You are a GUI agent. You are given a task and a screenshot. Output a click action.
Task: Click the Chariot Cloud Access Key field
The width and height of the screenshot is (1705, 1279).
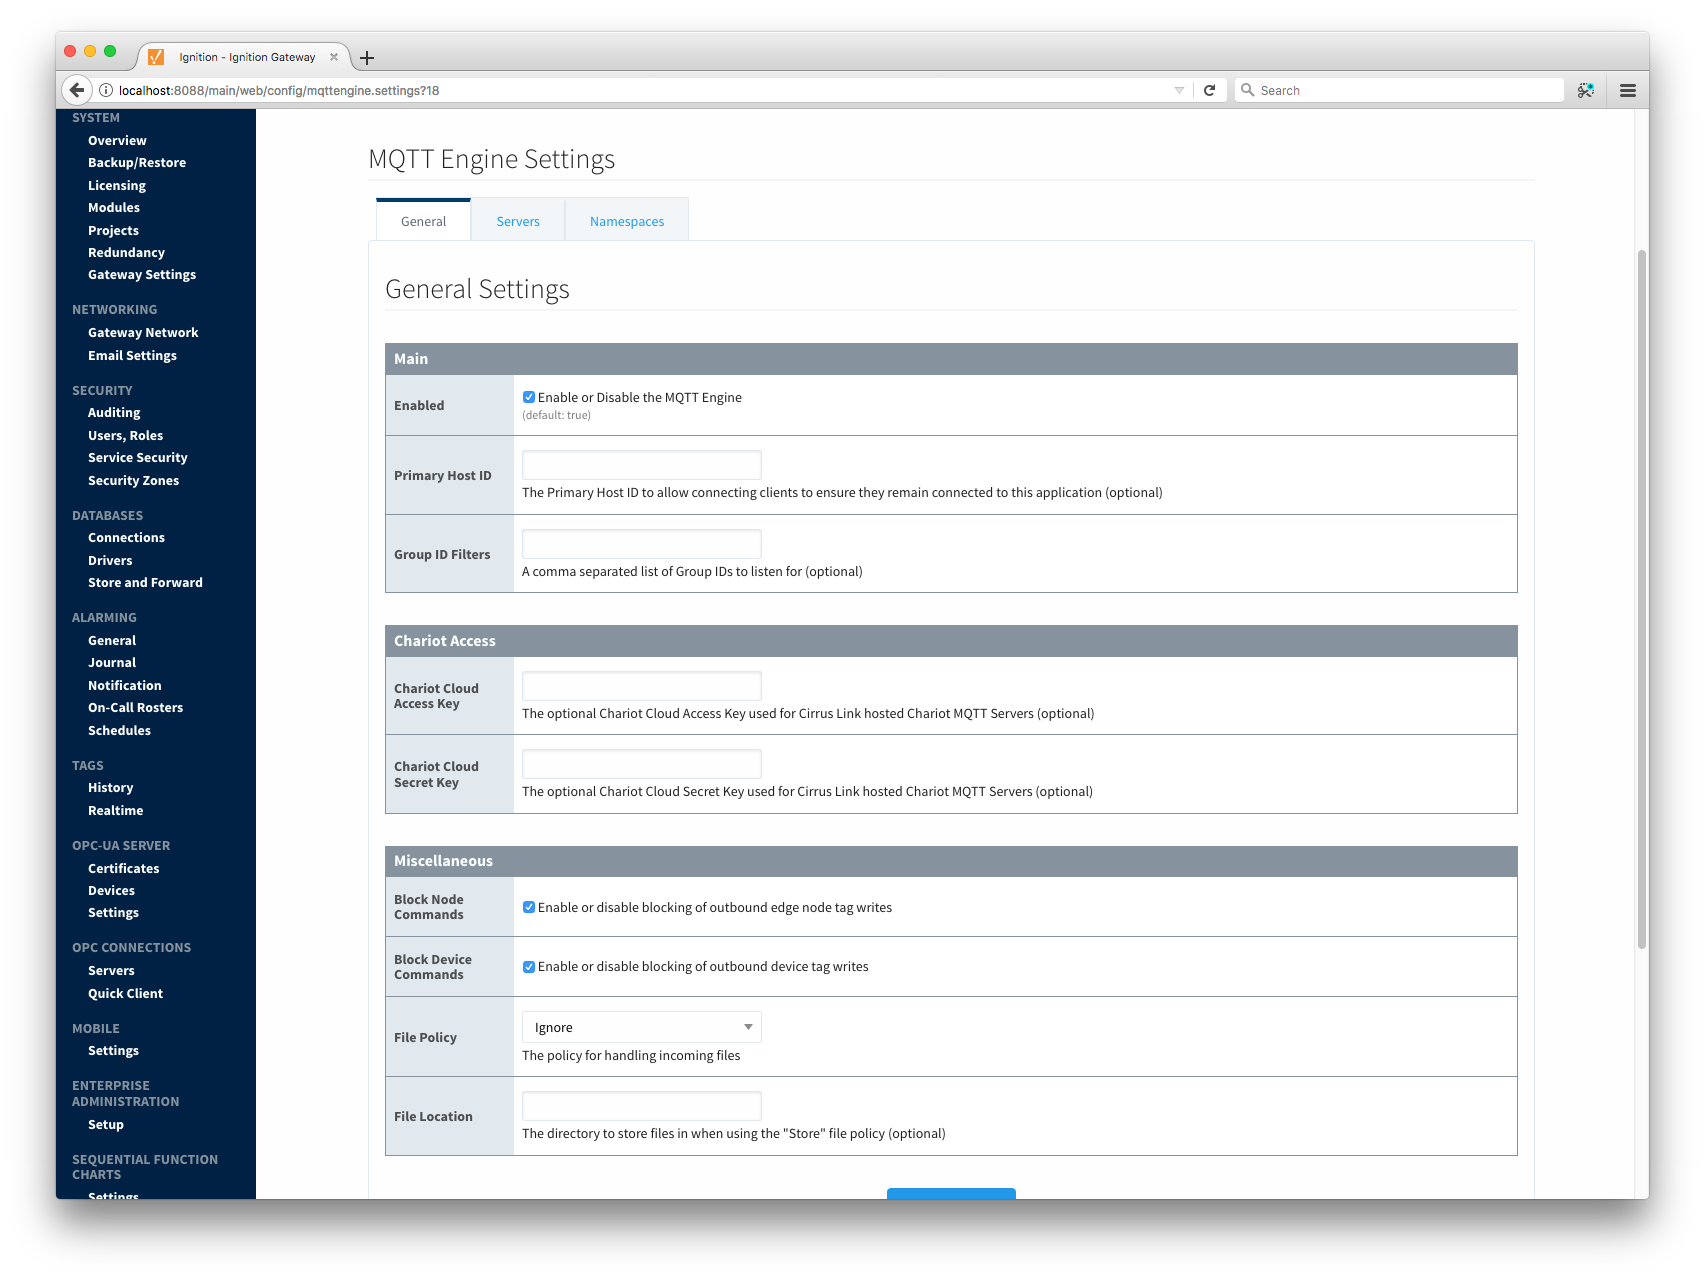point(642,686)
